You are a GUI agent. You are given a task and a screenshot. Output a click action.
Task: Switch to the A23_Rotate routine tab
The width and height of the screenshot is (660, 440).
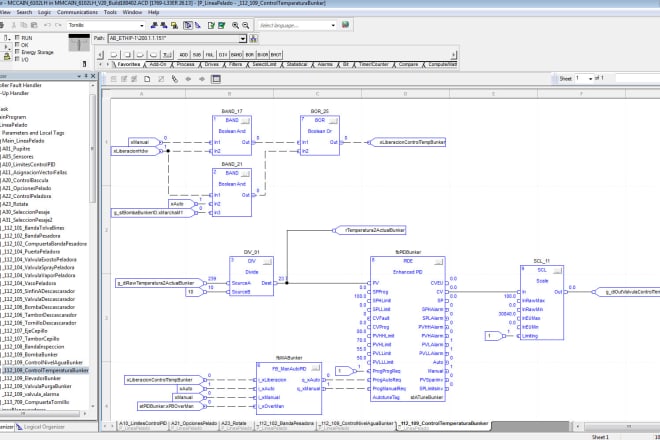click(x=234, y=425)
